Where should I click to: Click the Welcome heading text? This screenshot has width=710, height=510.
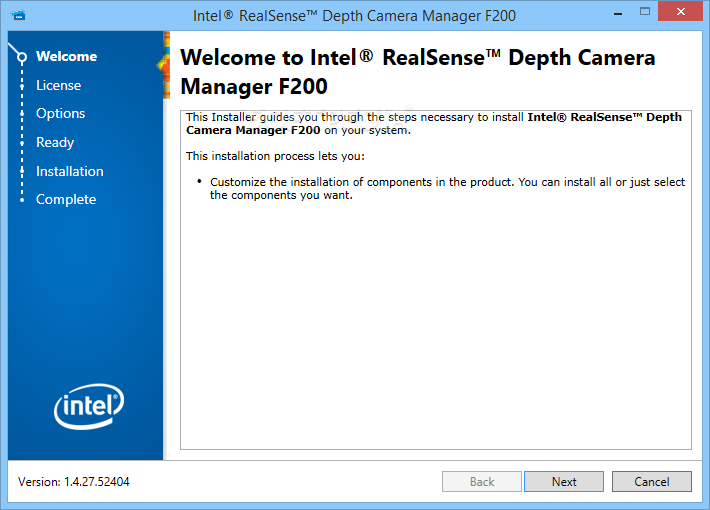(417, 72)
